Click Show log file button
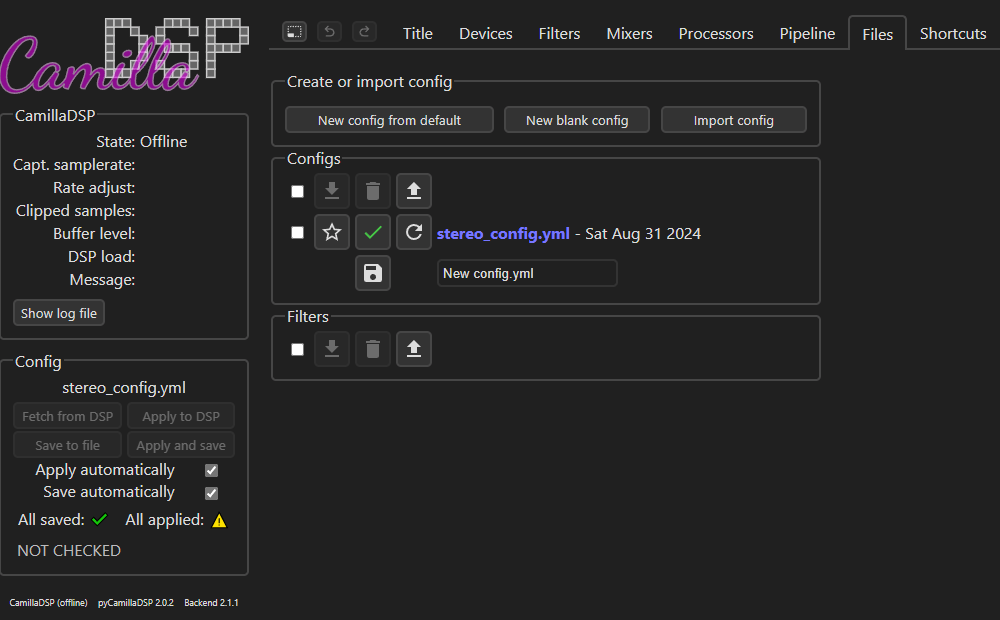Screen dimensions: 1000x620 [x=59, y=313]
